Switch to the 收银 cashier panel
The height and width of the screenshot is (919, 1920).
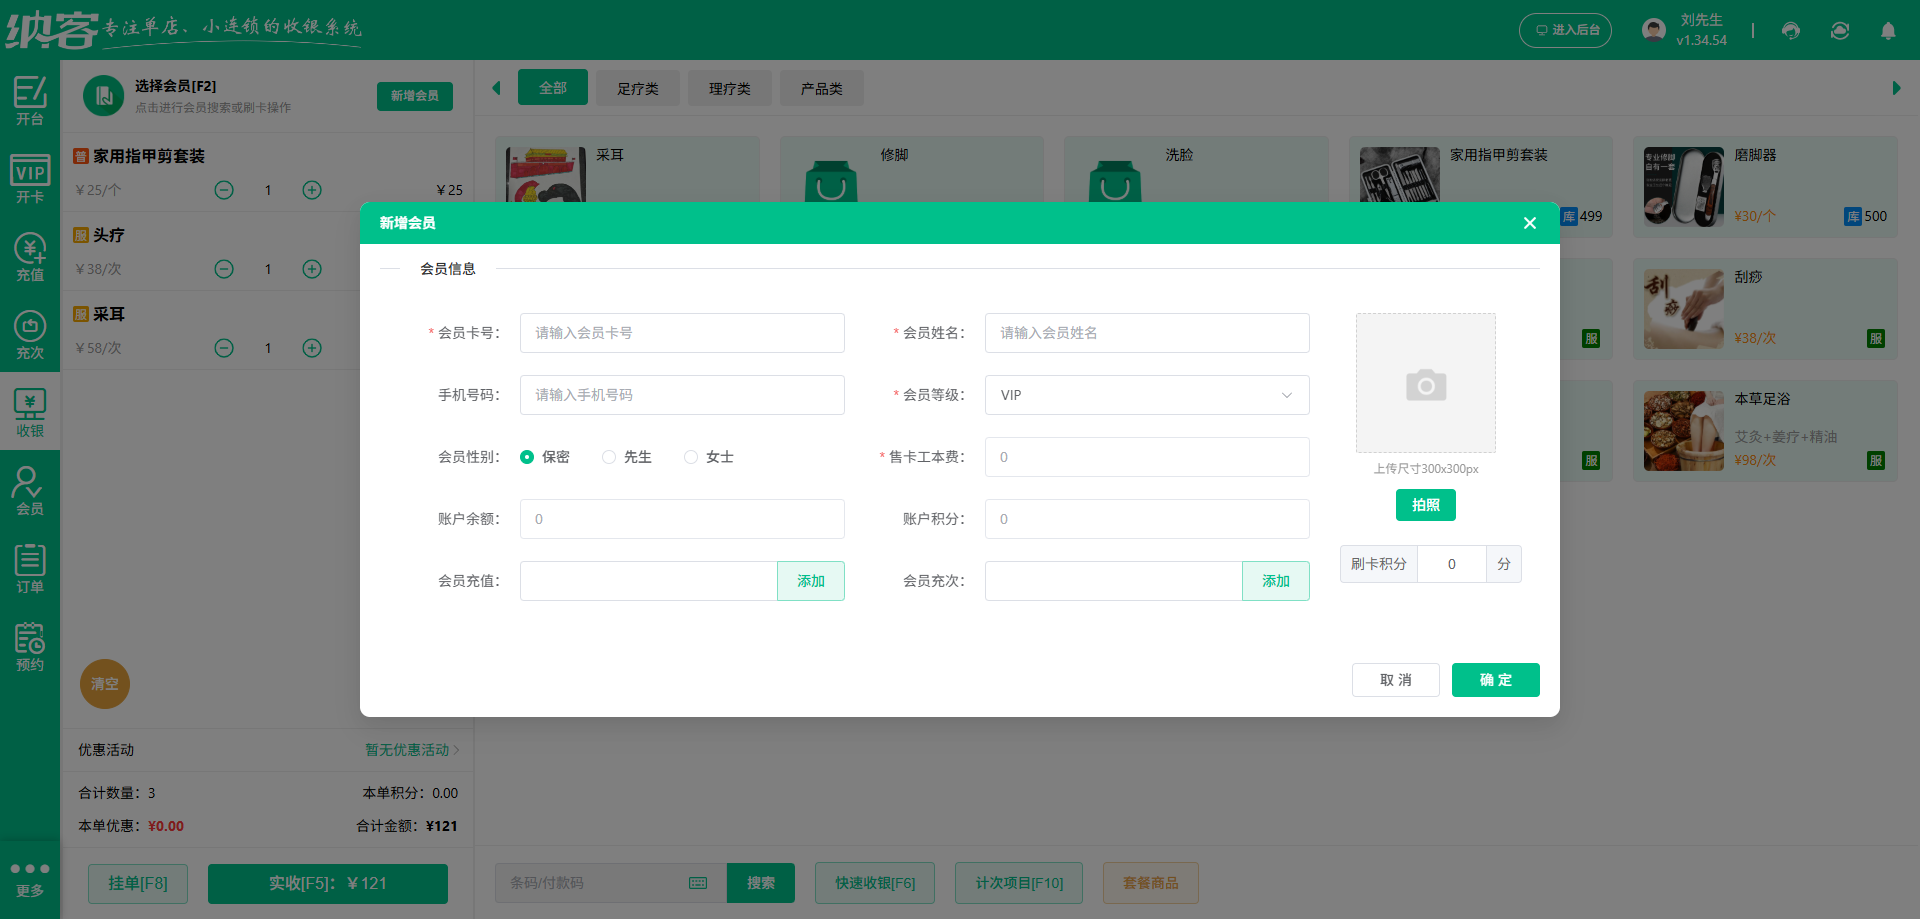click(30, 412)
